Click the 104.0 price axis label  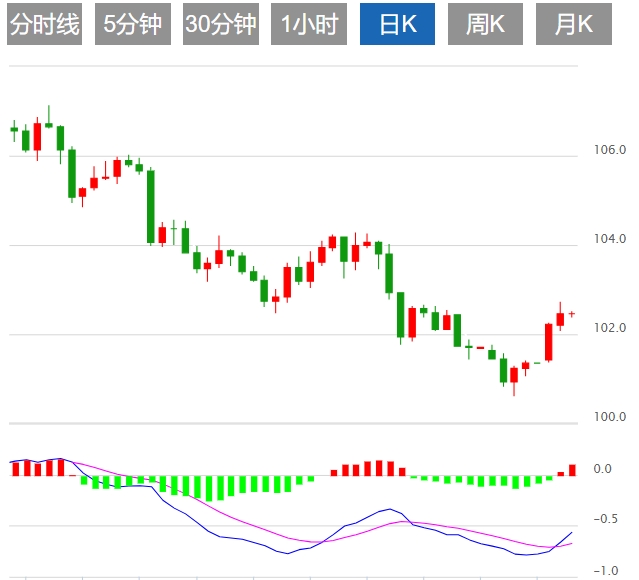point(609,239)
